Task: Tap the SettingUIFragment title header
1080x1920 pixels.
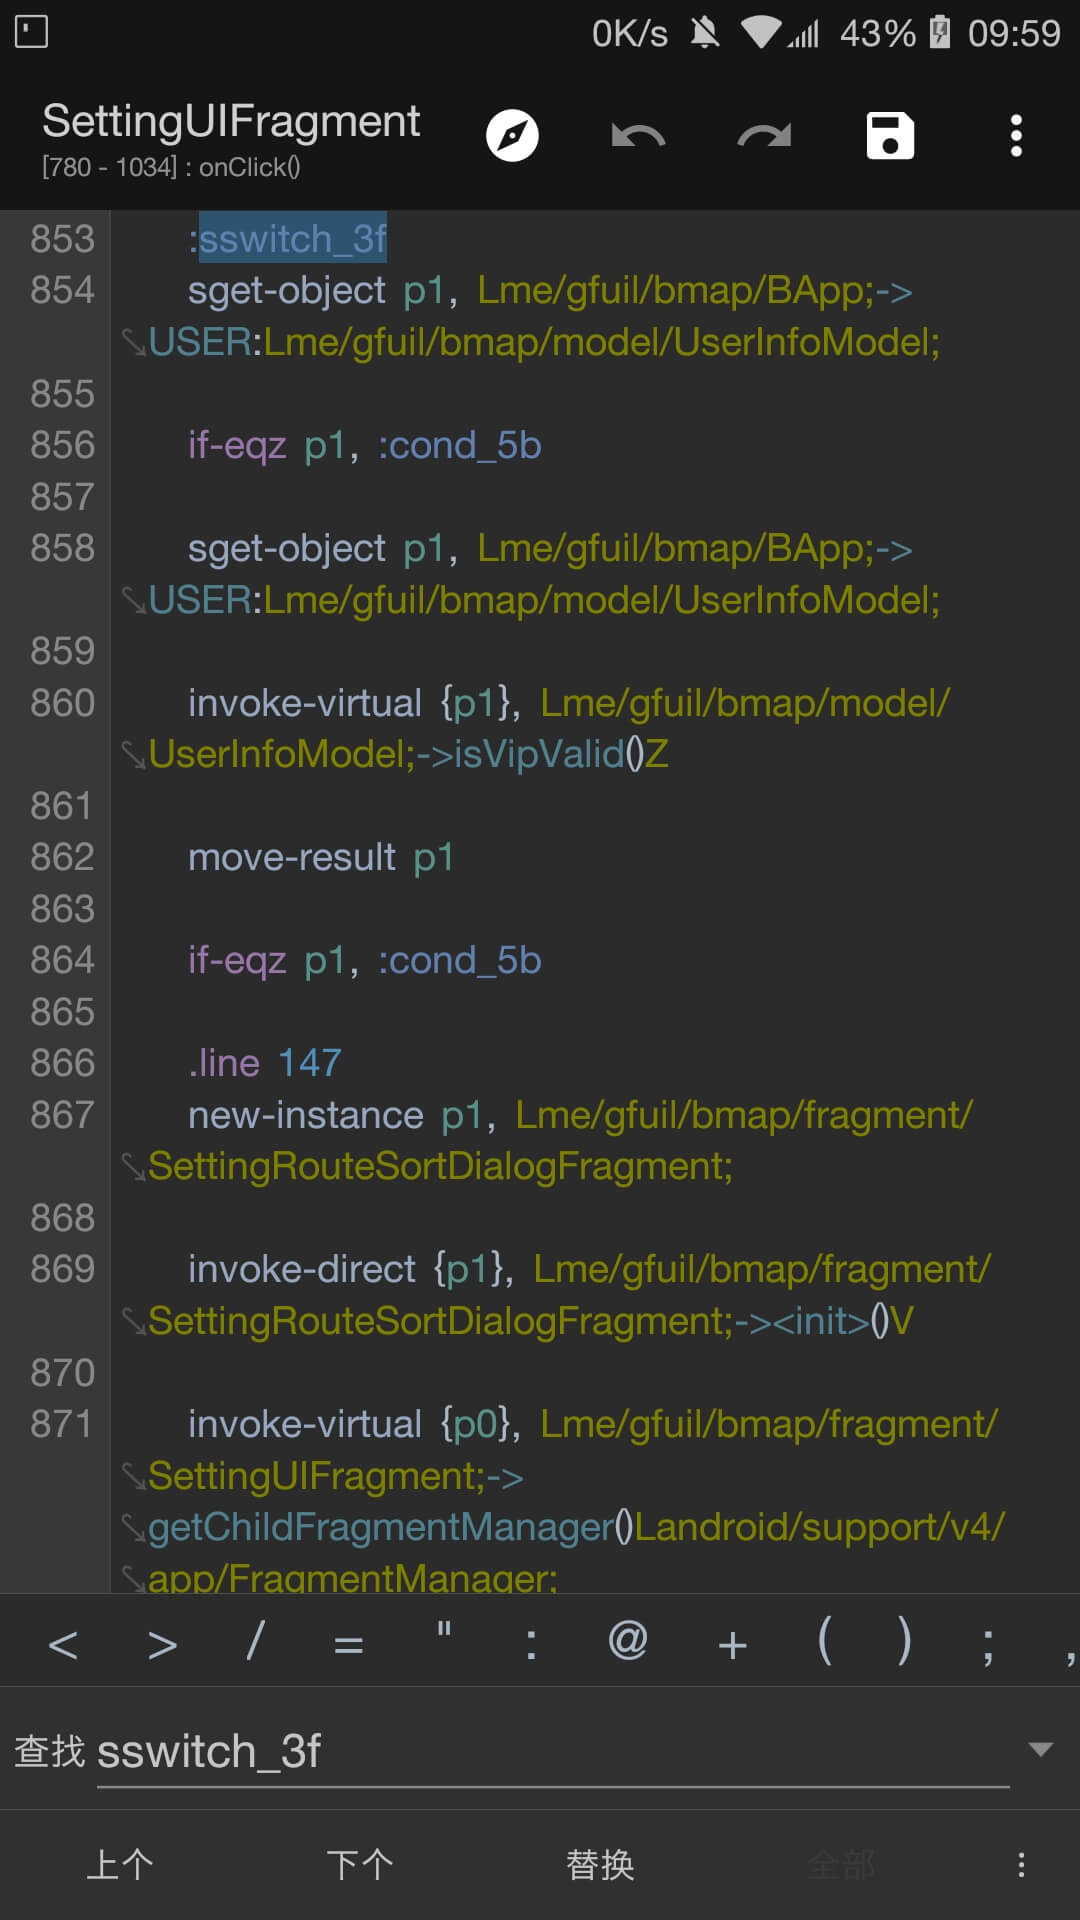Action: [x=231, y=121]
